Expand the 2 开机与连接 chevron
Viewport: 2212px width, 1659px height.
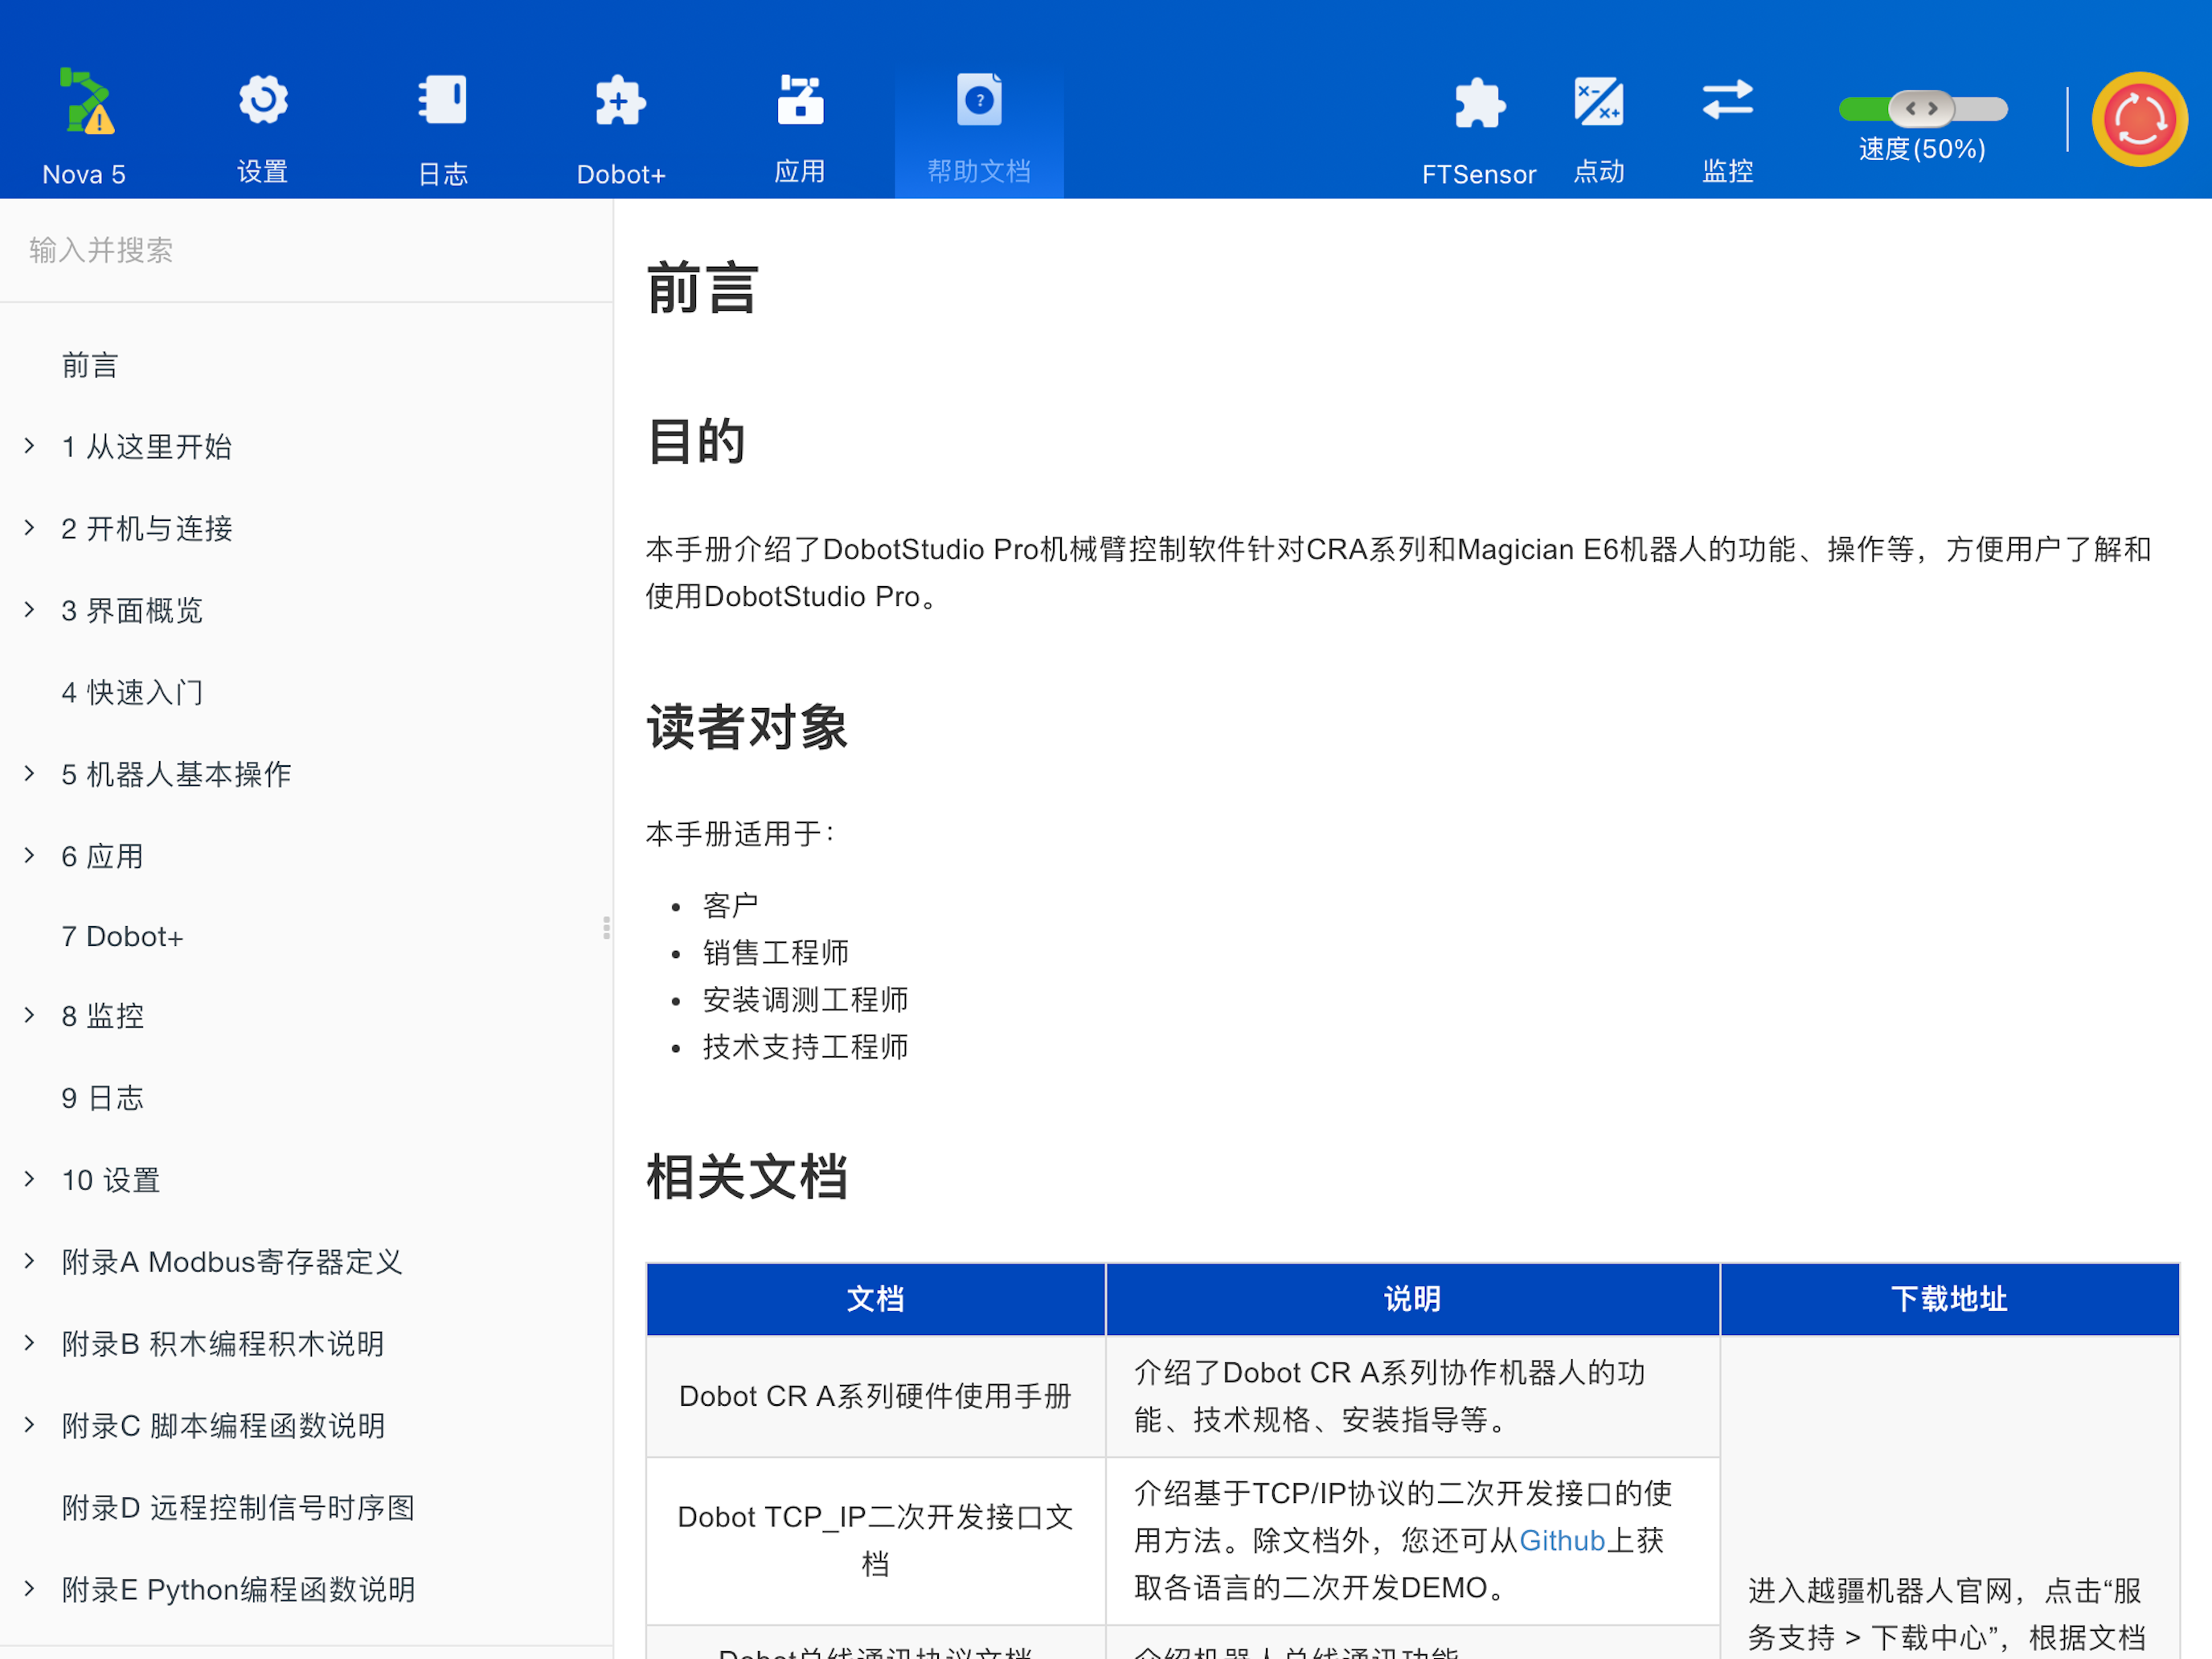click(x=30, y=528)
